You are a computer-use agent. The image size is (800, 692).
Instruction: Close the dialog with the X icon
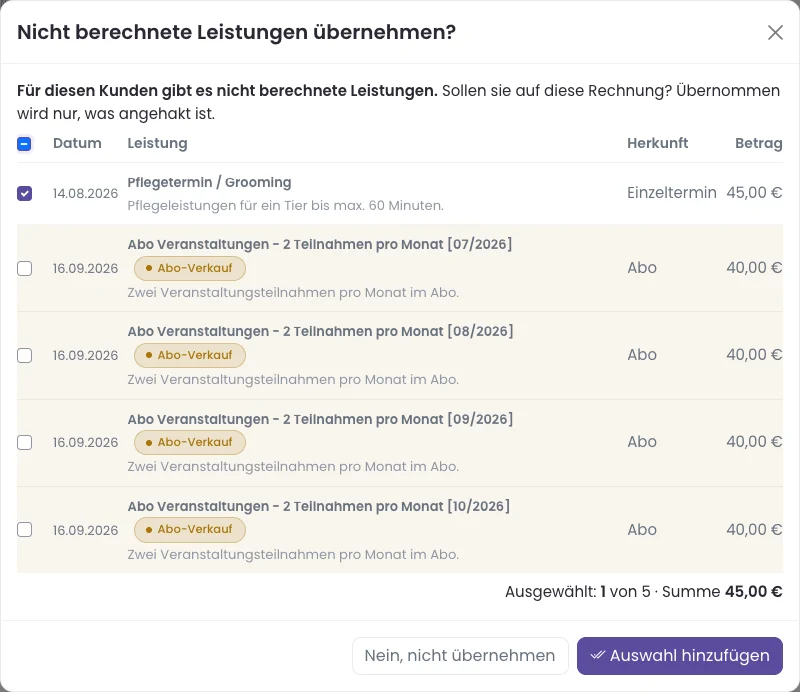click(775, 32)
